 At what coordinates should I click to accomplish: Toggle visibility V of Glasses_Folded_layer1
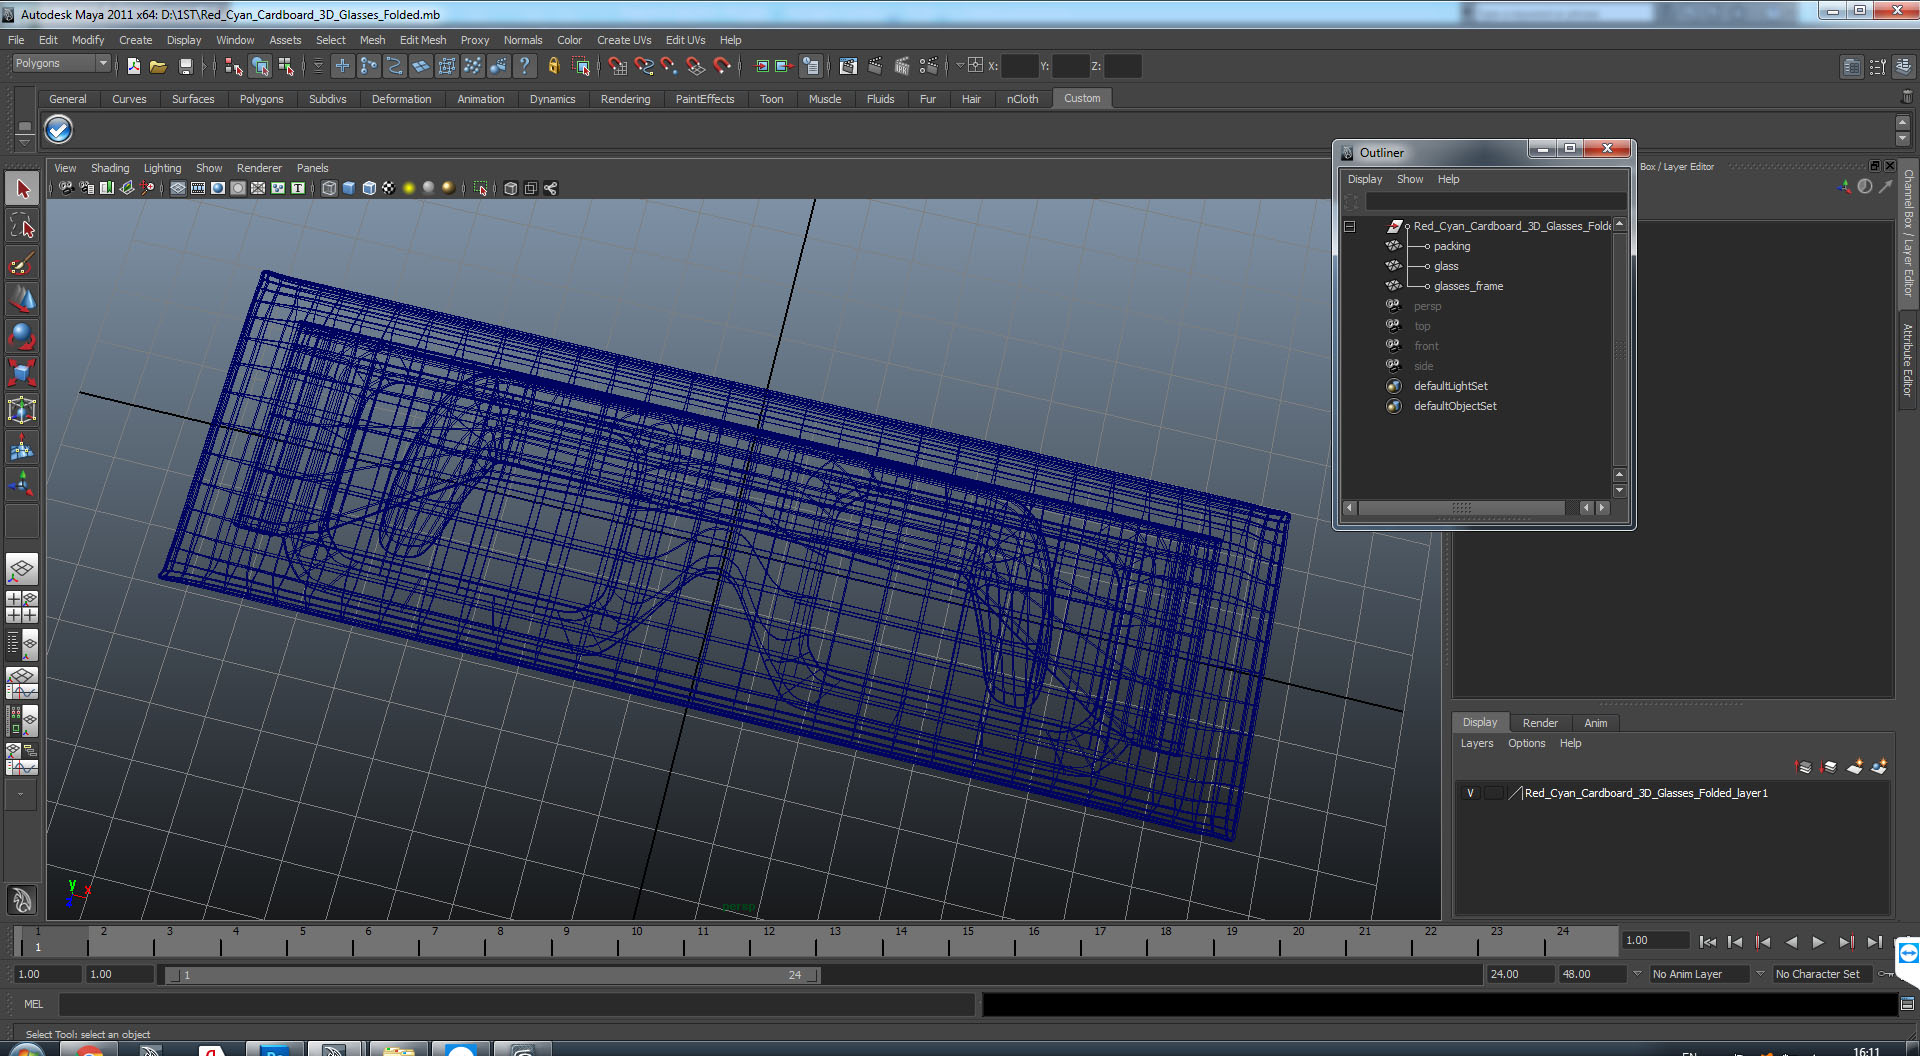coord(1470,793)
